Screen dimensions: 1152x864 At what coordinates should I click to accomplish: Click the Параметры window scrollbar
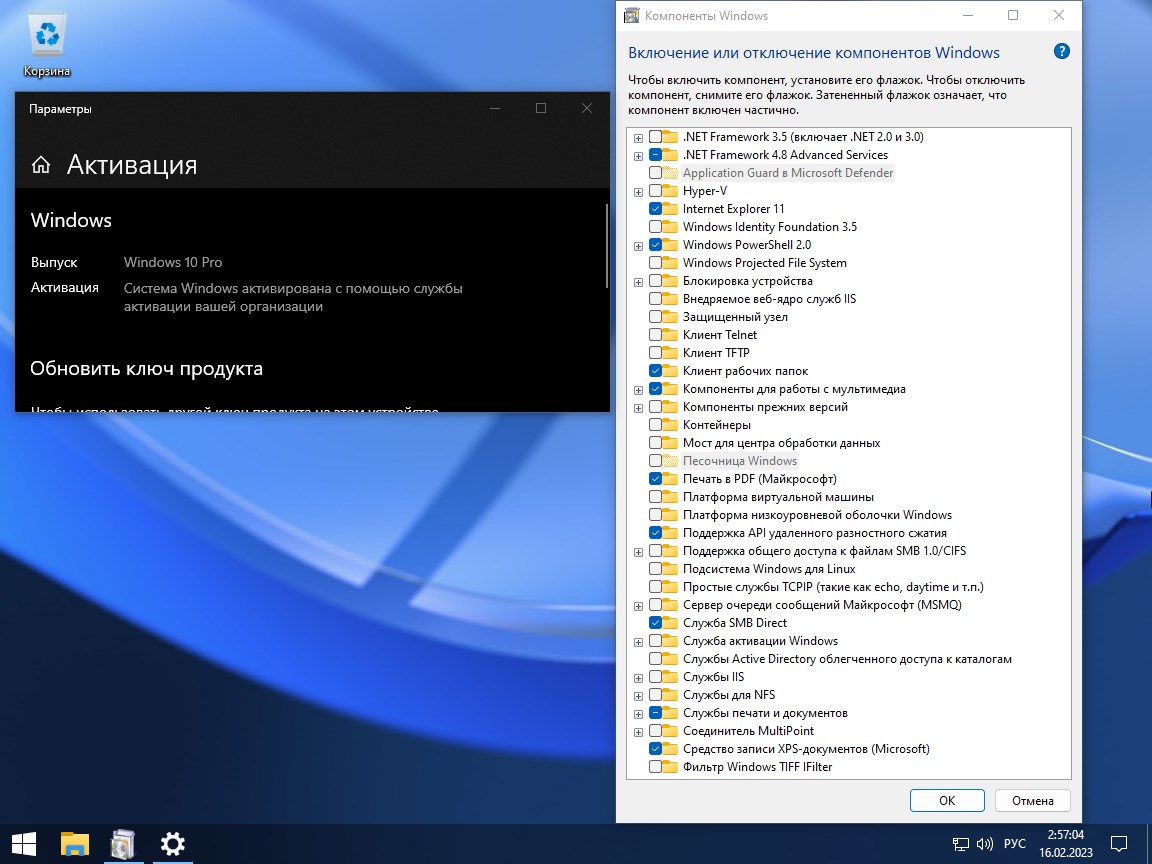[607, 246]
